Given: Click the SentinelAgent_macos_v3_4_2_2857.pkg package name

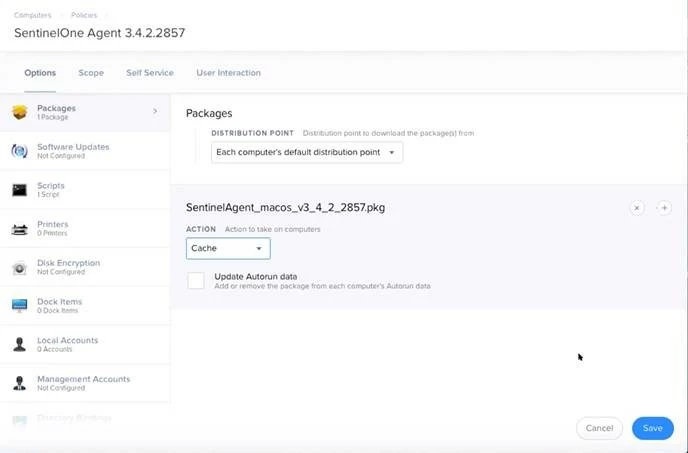Looking at the screenshot, I should pos(286,208).
